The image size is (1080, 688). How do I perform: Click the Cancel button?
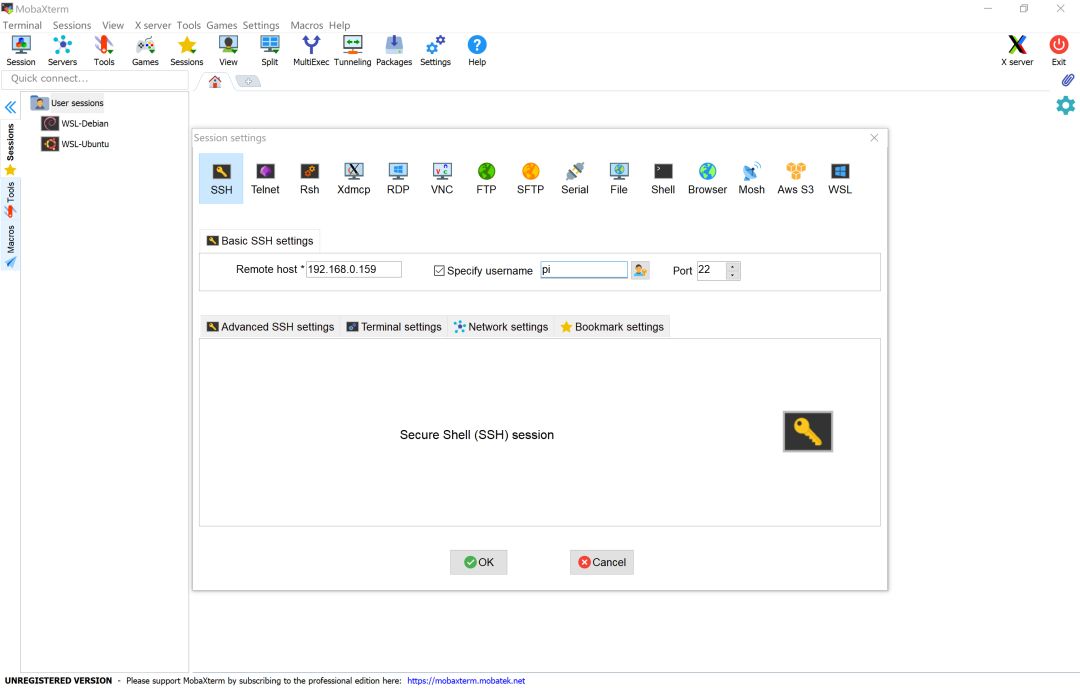pyautogui.click(x=602, y=562)
